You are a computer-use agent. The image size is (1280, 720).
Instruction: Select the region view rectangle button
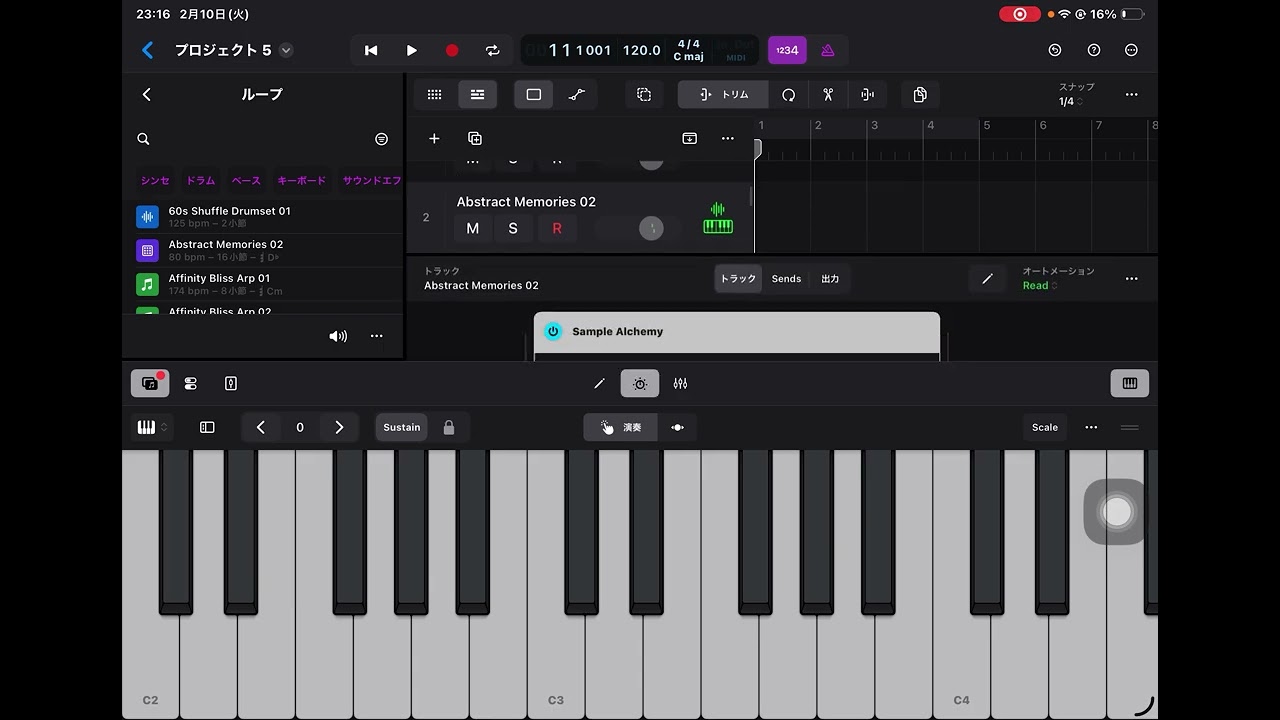click(534, 94)
